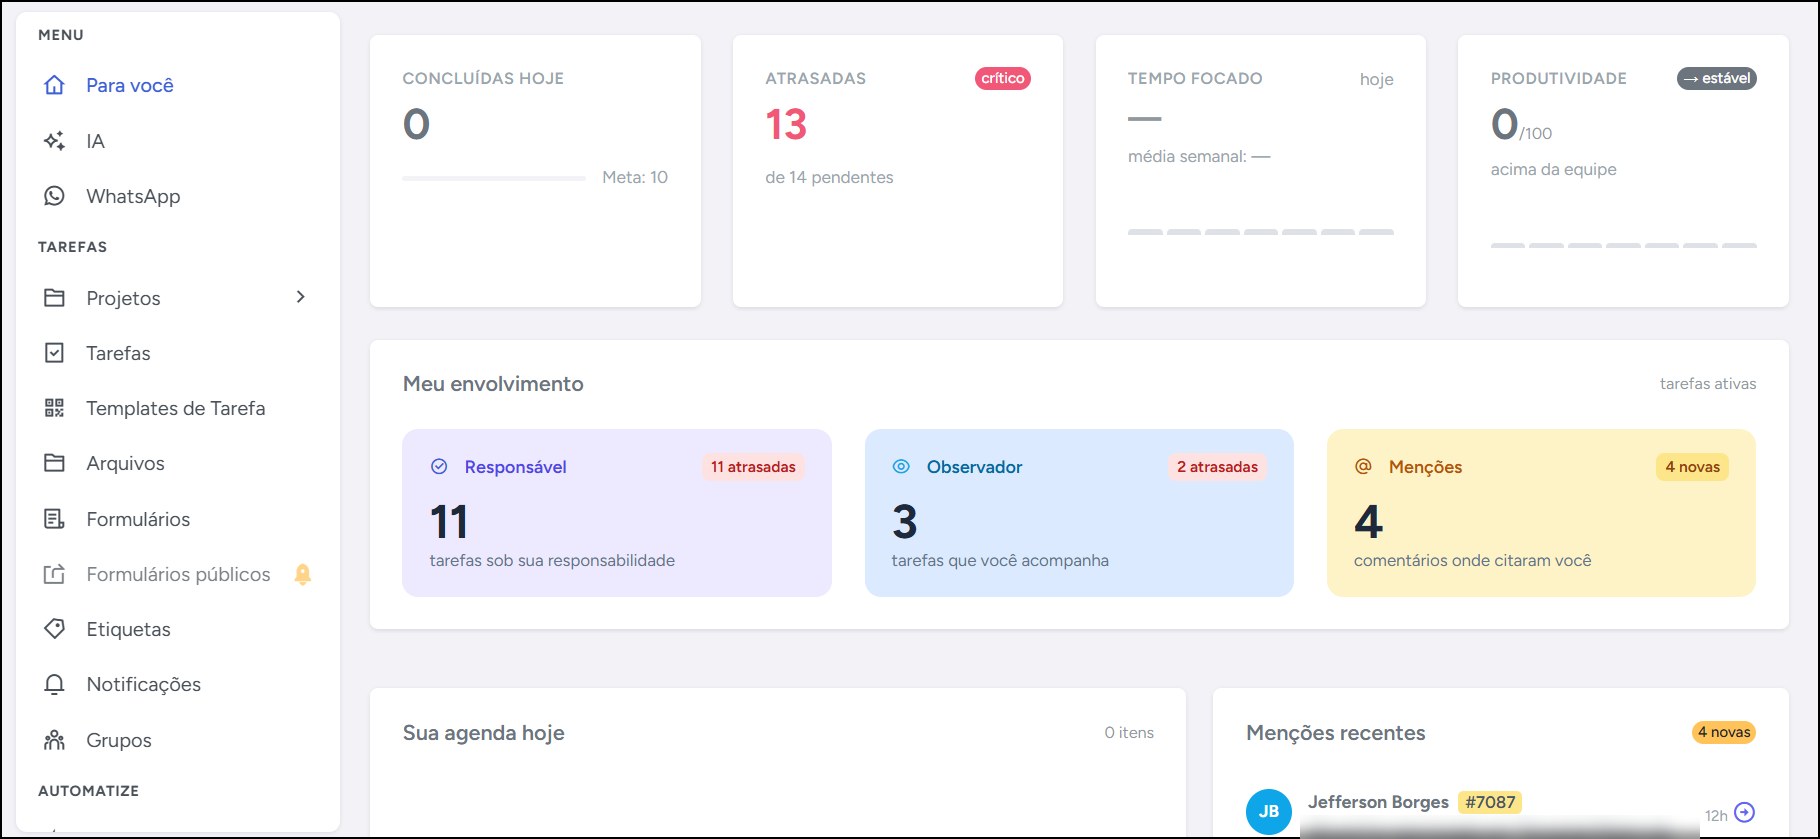Click the WhatsApp logo icon
Screen dimensions: 1820x839
click(54, 196)
